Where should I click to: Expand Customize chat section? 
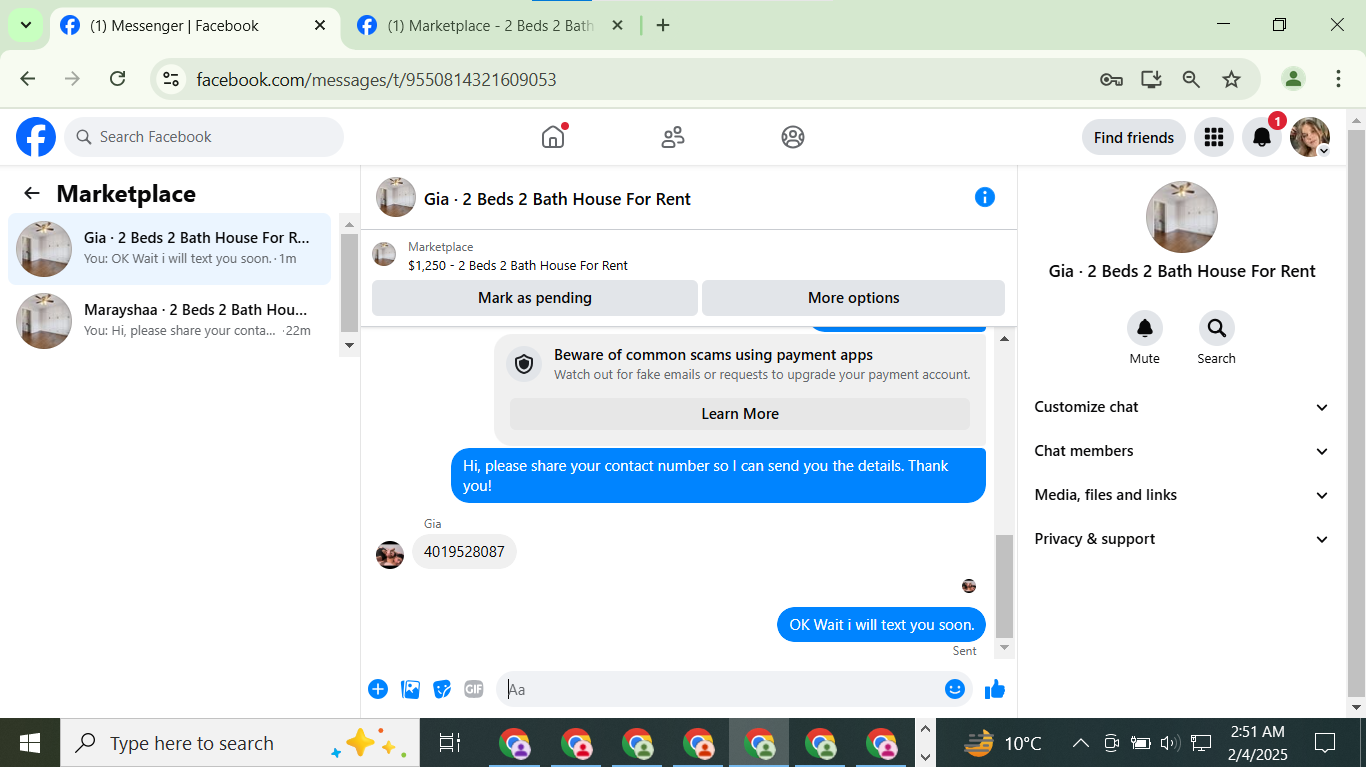[1182, 407]
